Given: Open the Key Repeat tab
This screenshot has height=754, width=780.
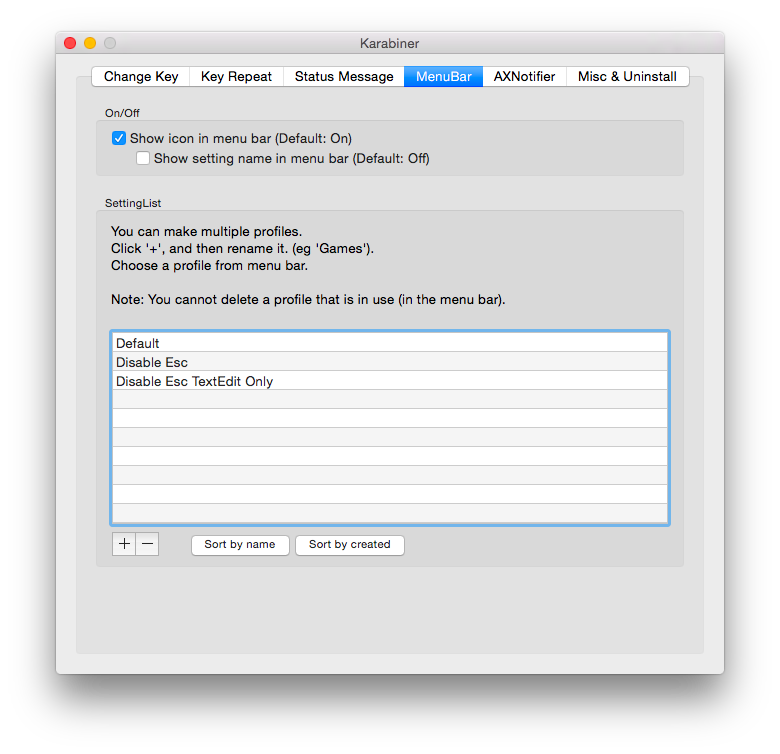Looking at the screenshot, I should click(236, 77).
